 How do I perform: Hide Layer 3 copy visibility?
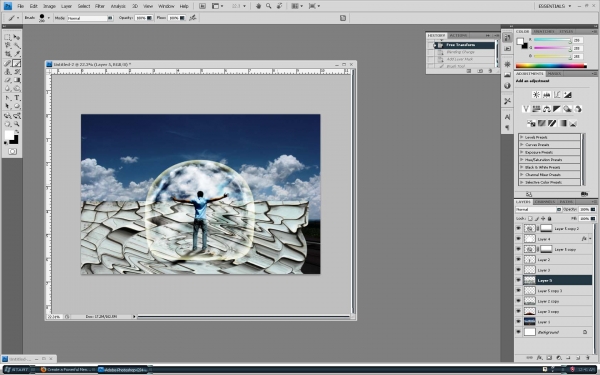click(x=518, y=311)
